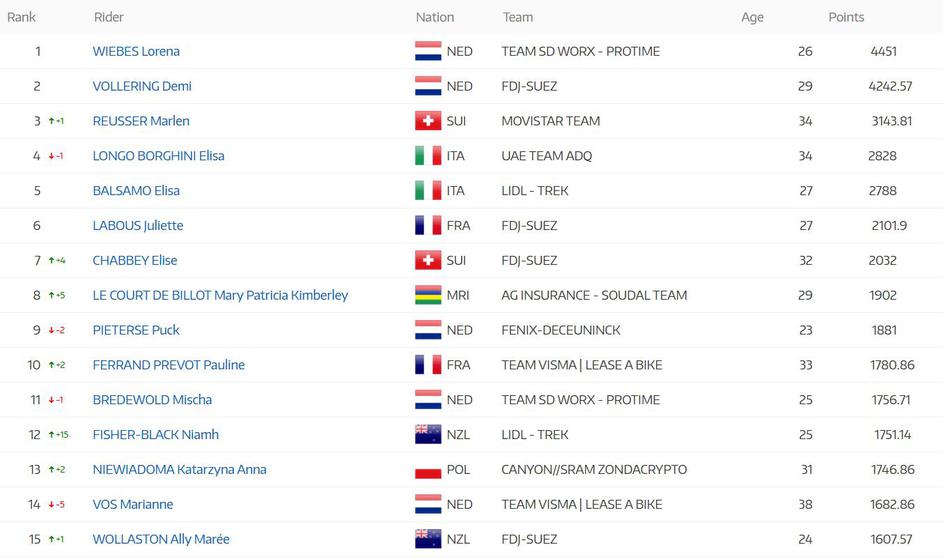Open PIETERSE Puck rider page

point(136,330)
